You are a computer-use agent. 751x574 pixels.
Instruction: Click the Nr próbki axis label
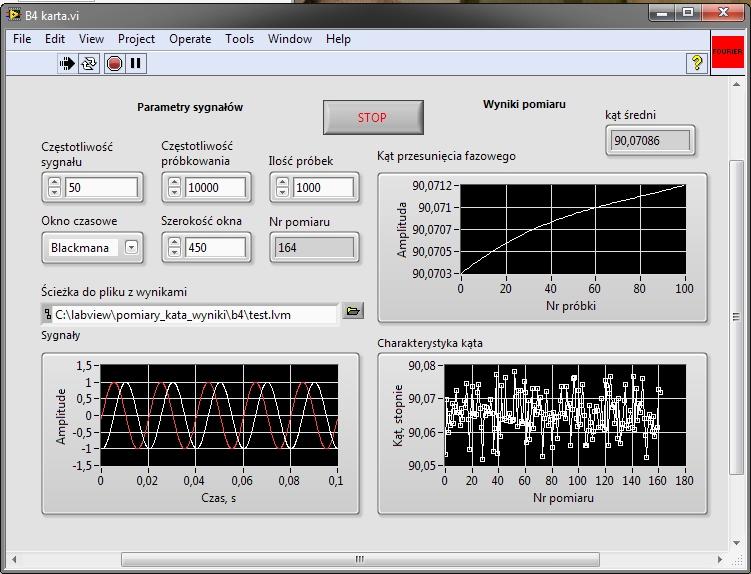point(571,306)
